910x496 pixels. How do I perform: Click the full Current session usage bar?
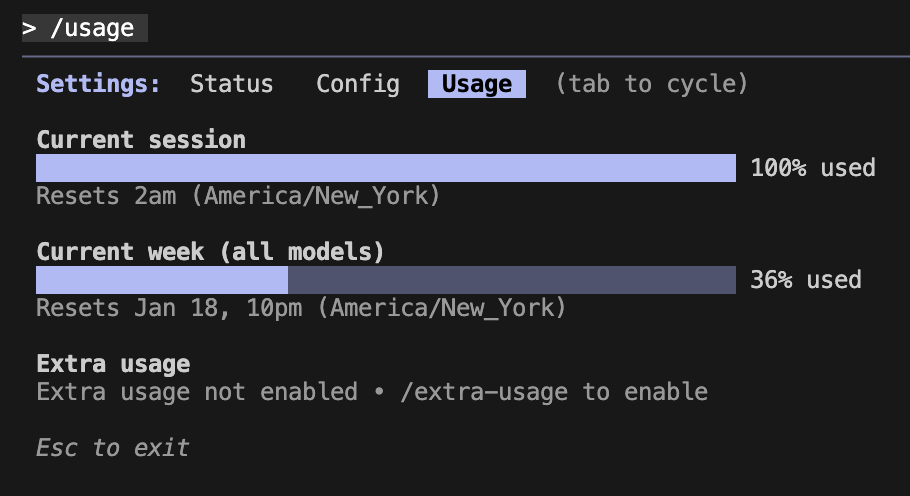[x=385, y=168]
